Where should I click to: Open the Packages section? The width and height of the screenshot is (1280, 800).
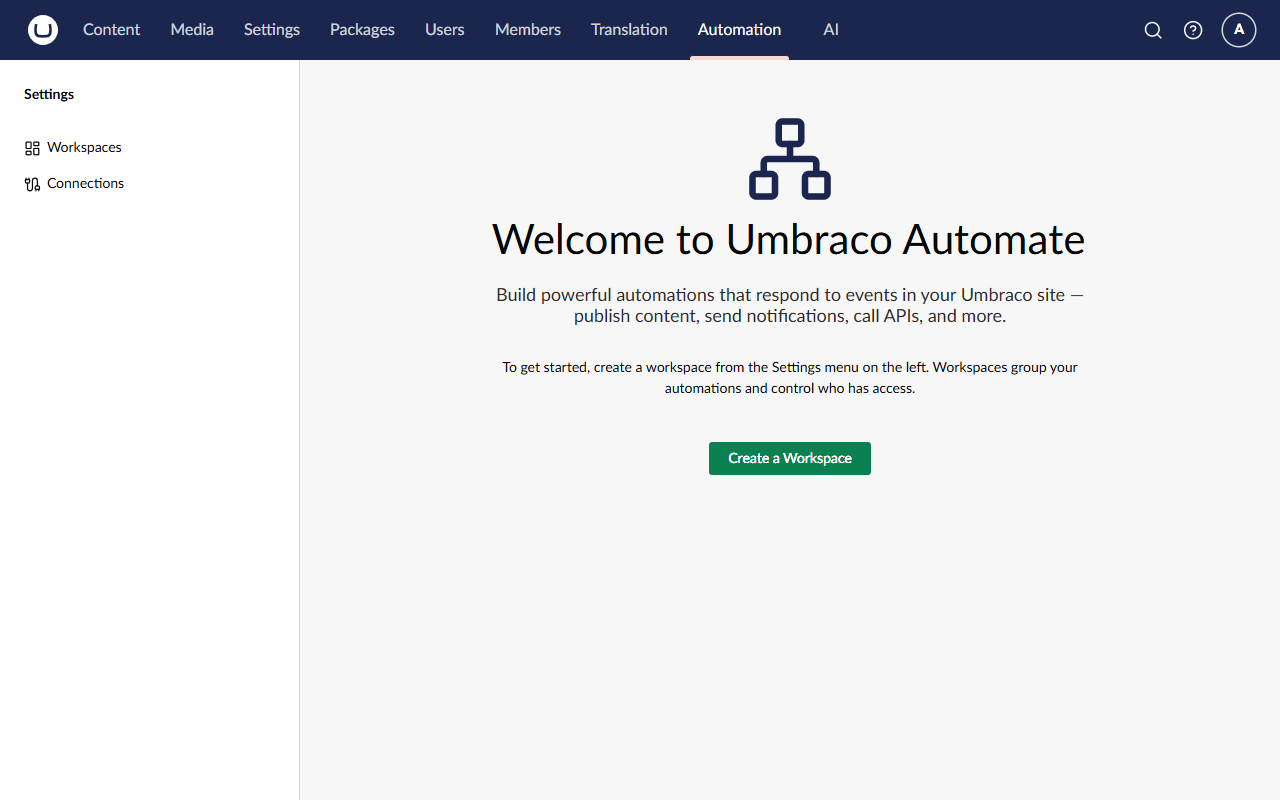362,30
